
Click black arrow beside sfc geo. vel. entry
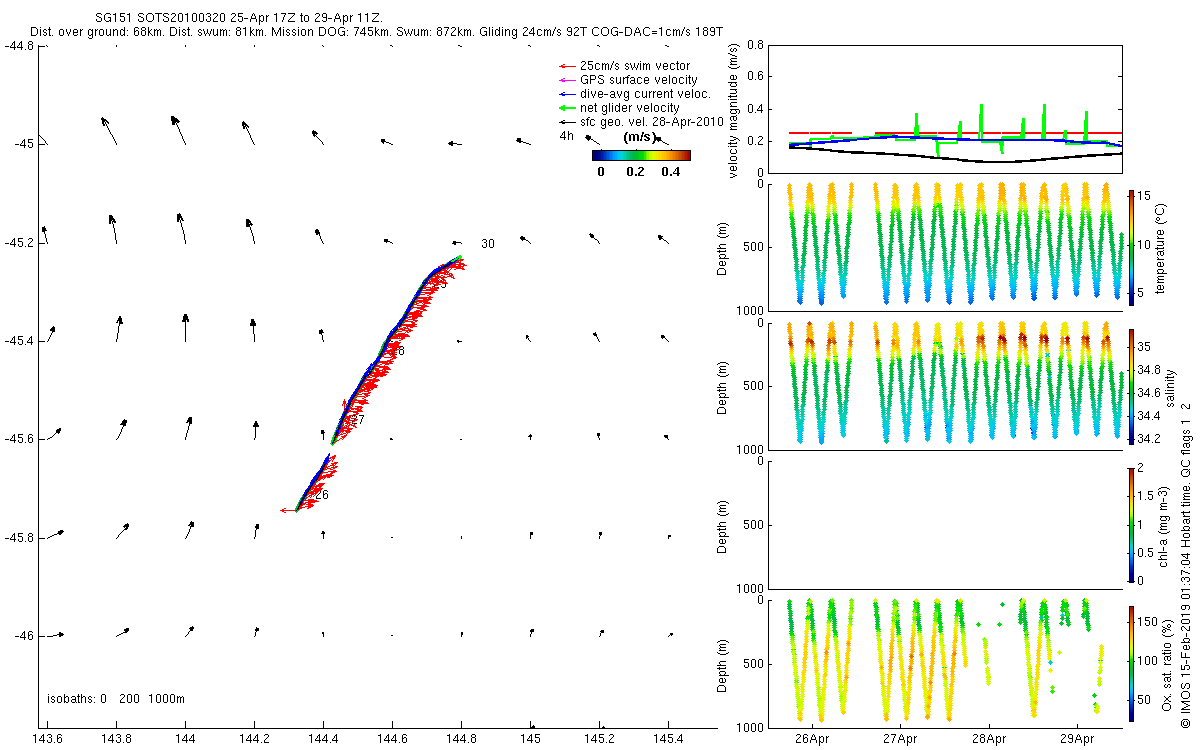(566, 121)
